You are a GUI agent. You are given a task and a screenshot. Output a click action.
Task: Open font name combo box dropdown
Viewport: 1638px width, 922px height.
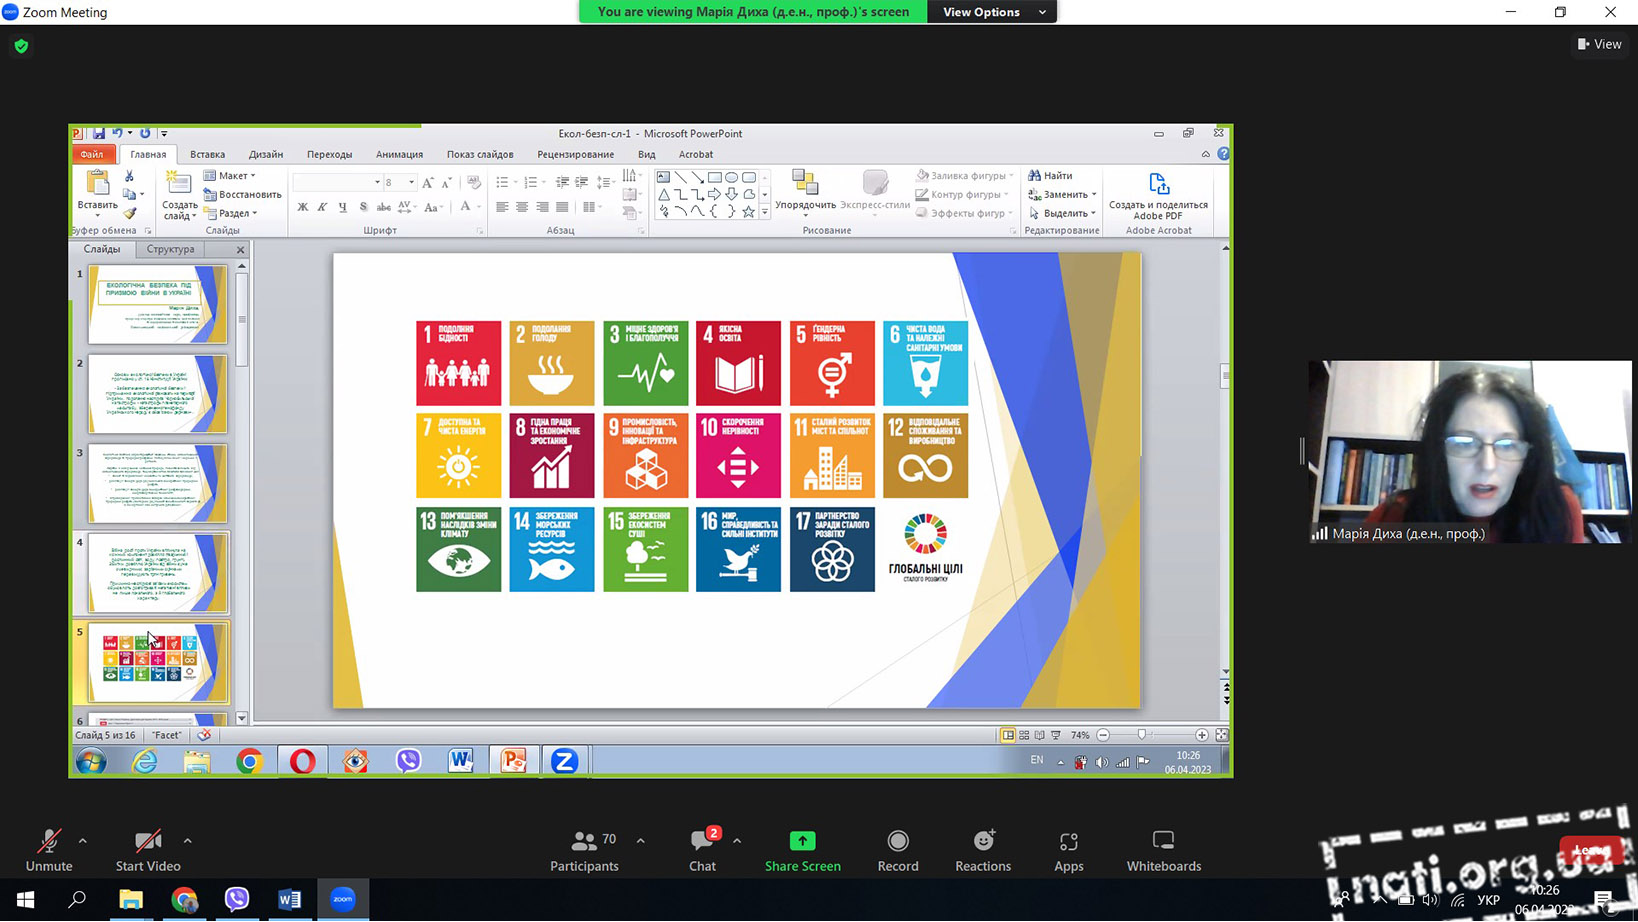377,182
